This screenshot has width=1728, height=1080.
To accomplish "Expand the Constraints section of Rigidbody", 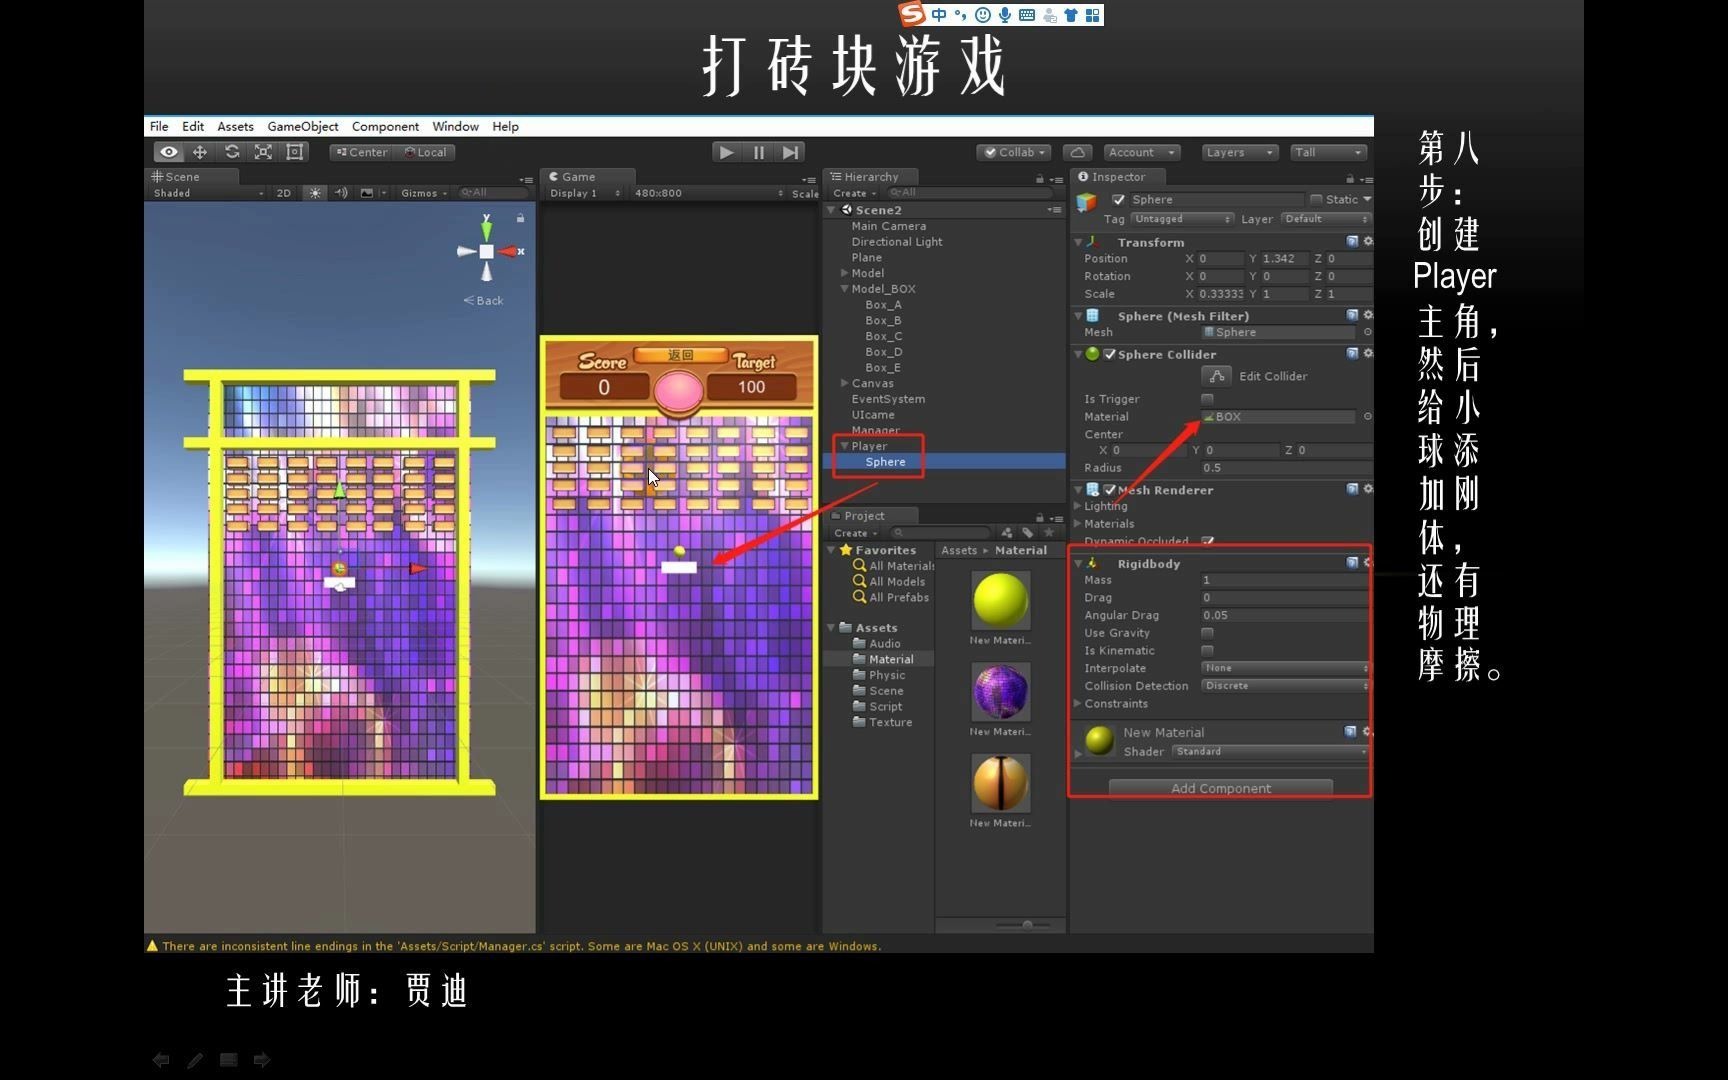I will [1116, 703].
